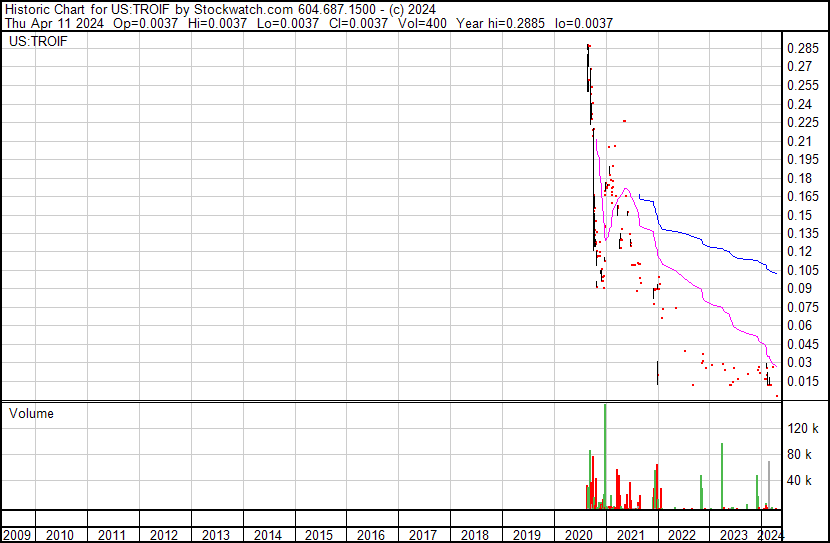
Task: Select the 2010 year label on axis
Action: click(x=60, y=535)
